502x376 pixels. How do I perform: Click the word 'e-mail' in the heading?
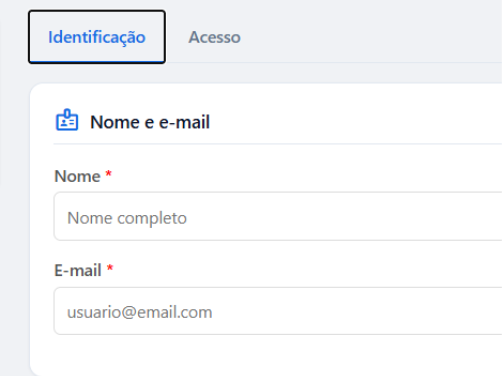[184, 122]
